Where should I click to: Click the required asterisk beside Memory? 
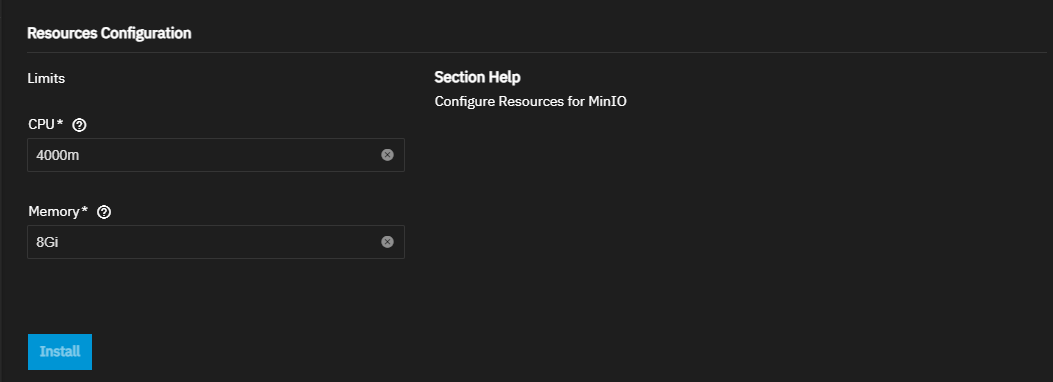coord(85,211)
